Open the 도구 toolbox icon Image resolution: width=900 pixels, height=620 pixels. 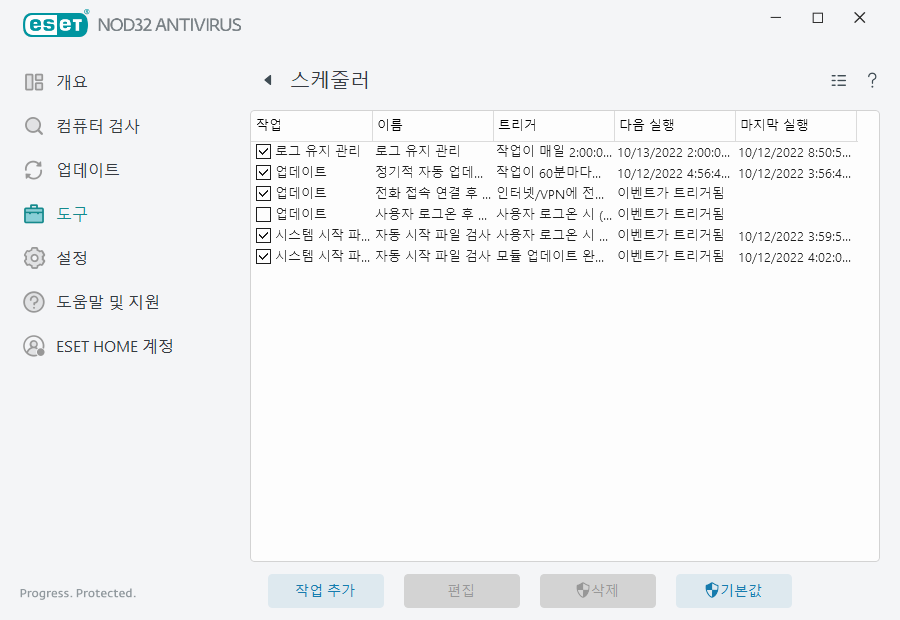(33, 214)
